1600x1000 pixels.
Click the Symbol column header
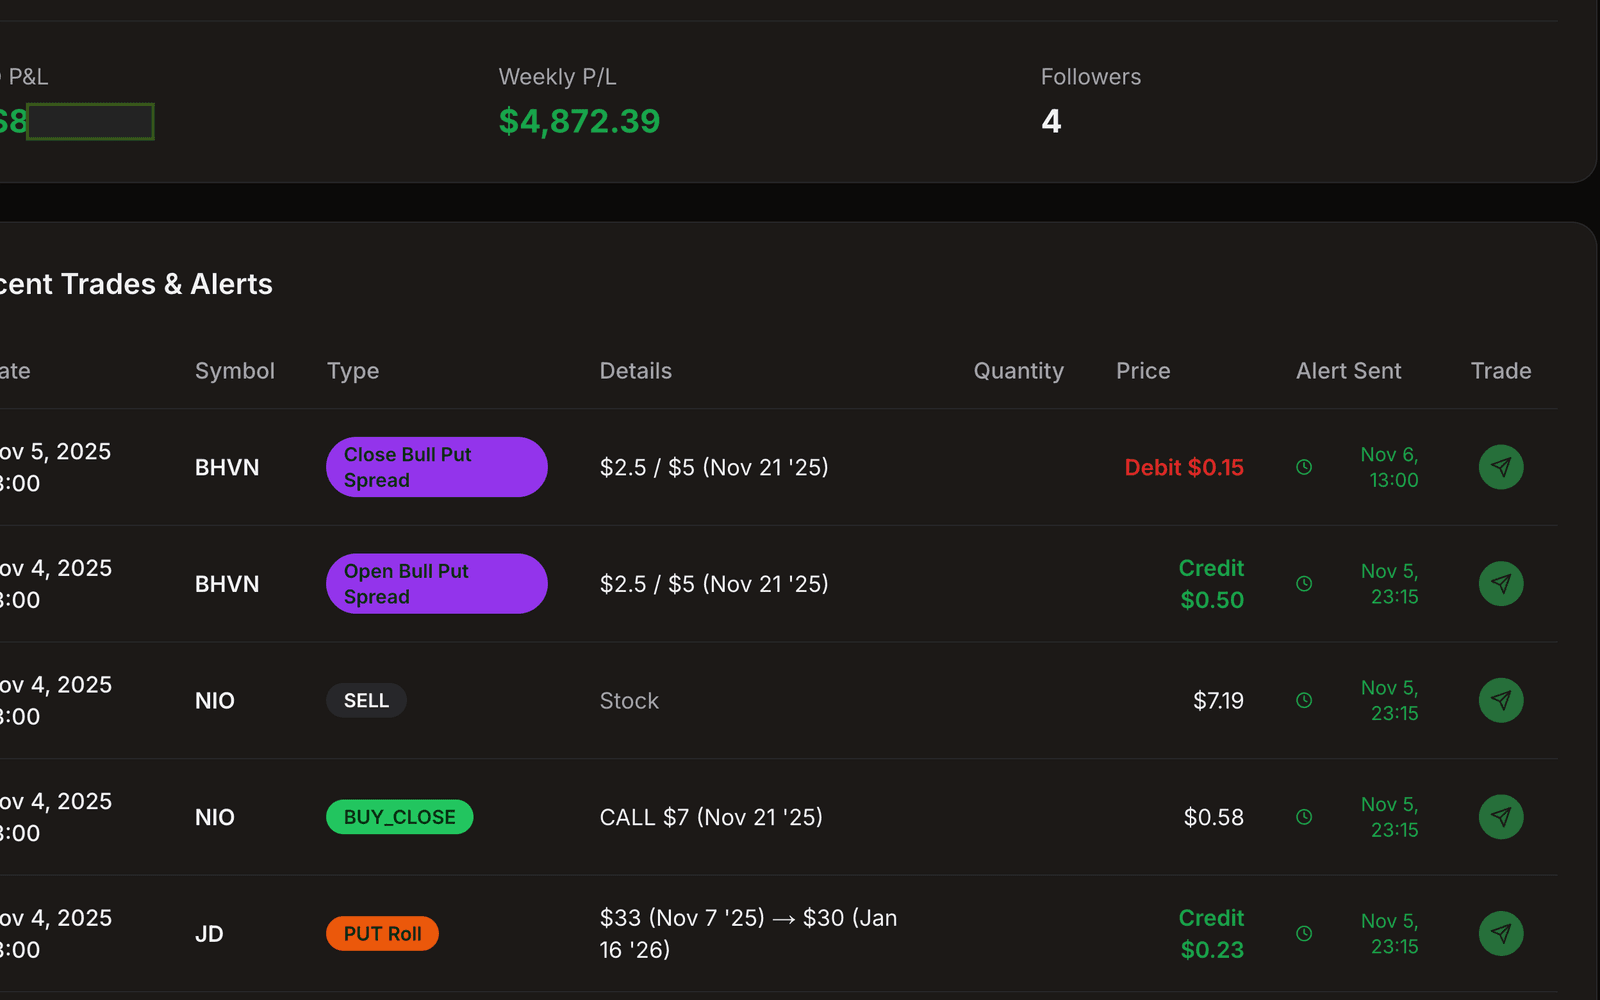[235, 371]
